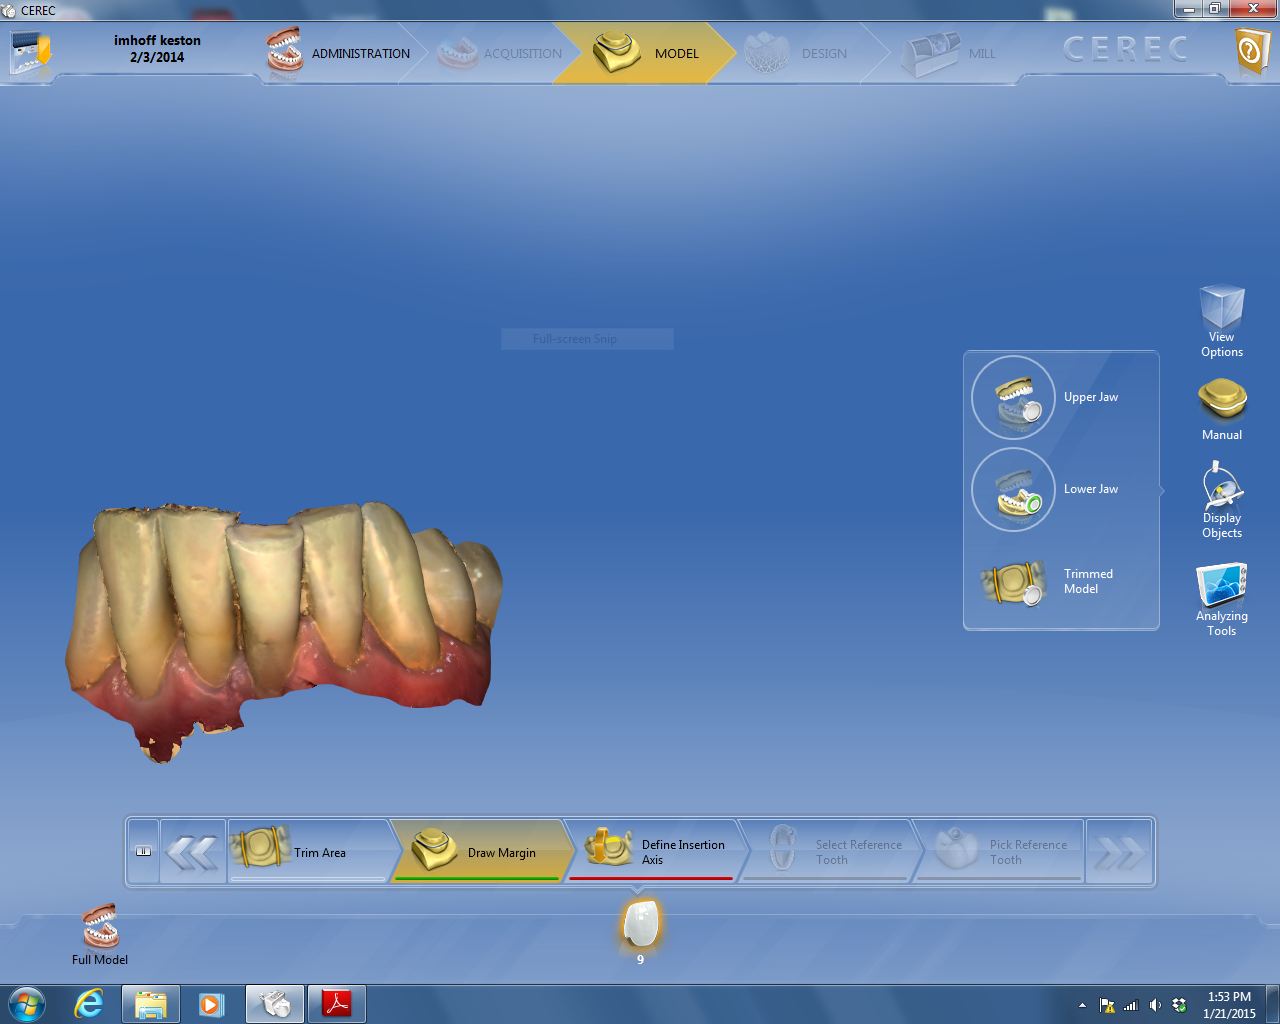The width and height of the screenshot is (1280, 1024).
Task: Advance with the double right arrow
Action: click(1118, 853)
